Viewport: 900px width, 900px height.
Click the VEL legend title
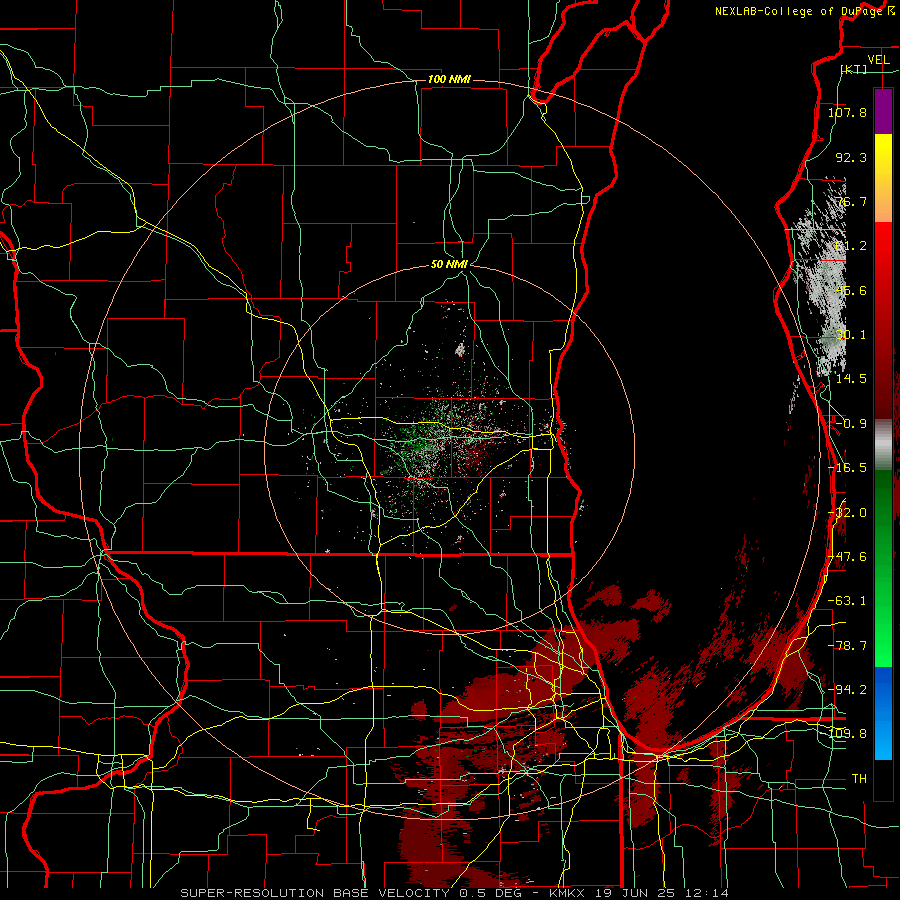point(878,60)
